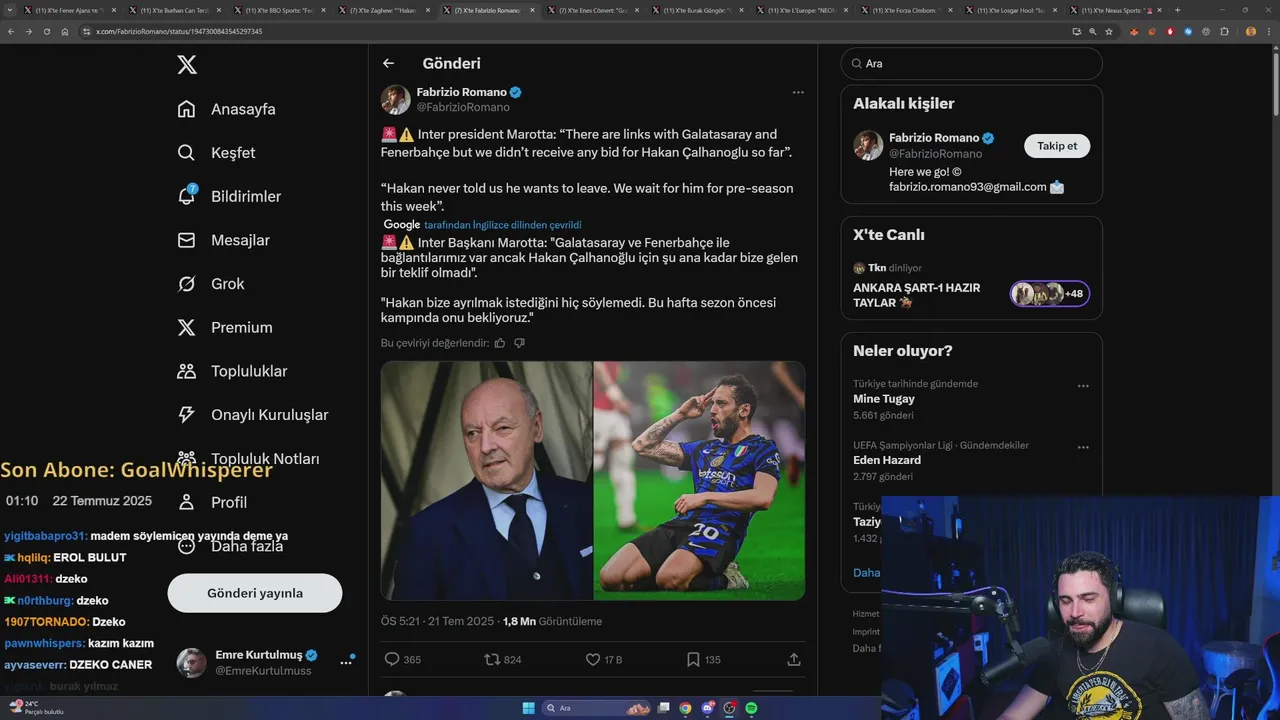This screenshot has width=1280, height=720.
Task: Rate translation with thumbs down
Action: (x=519, y=343)
